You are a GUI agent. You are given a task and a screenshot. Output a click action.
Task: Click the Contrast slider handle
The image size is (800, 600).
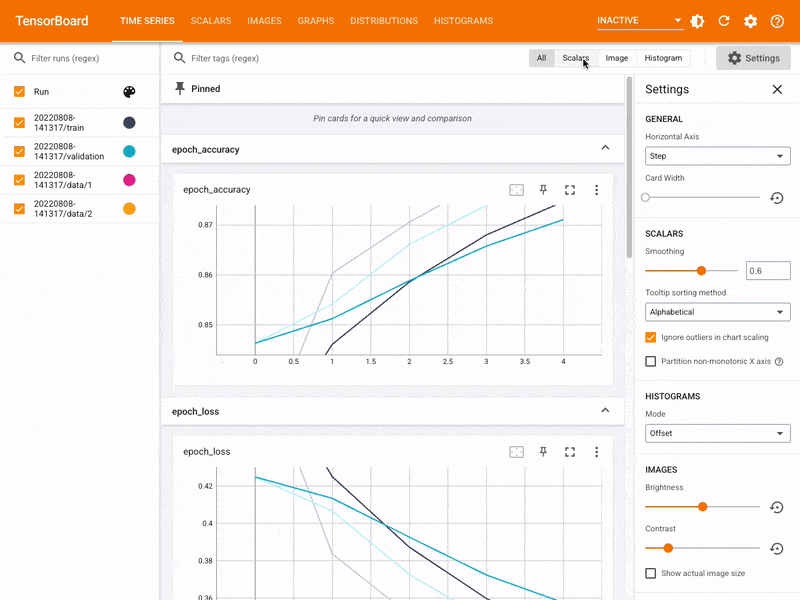coord(668,548)
